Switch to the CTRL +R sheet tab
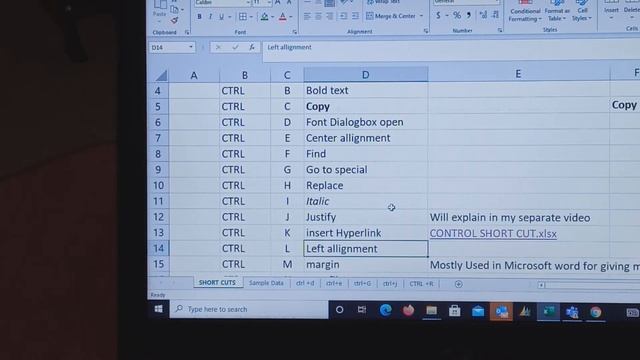 pyautogui.click(x=421, y=284)
